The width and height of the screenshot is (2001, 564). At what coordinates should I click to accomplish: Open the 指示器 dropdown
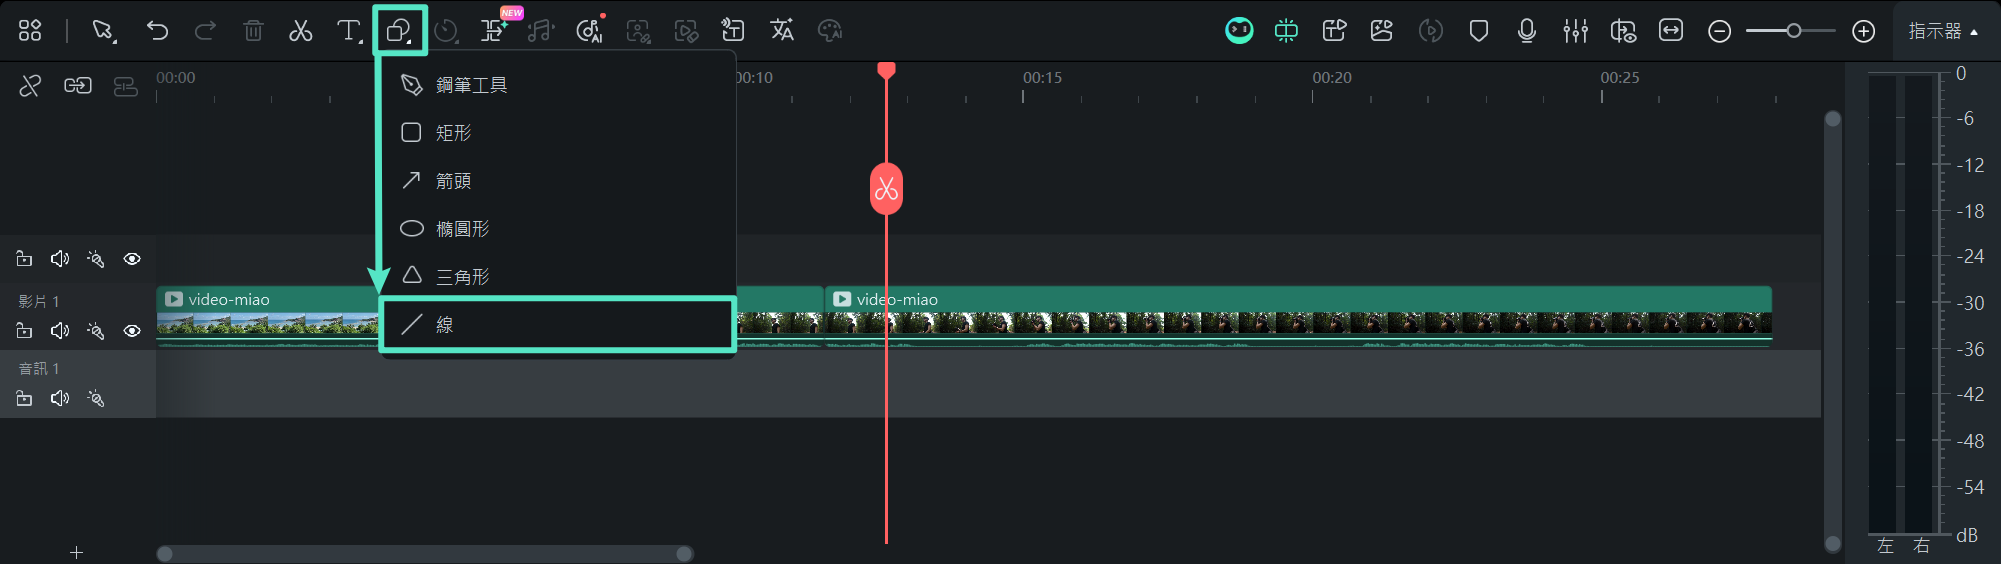pos(1943,31)
